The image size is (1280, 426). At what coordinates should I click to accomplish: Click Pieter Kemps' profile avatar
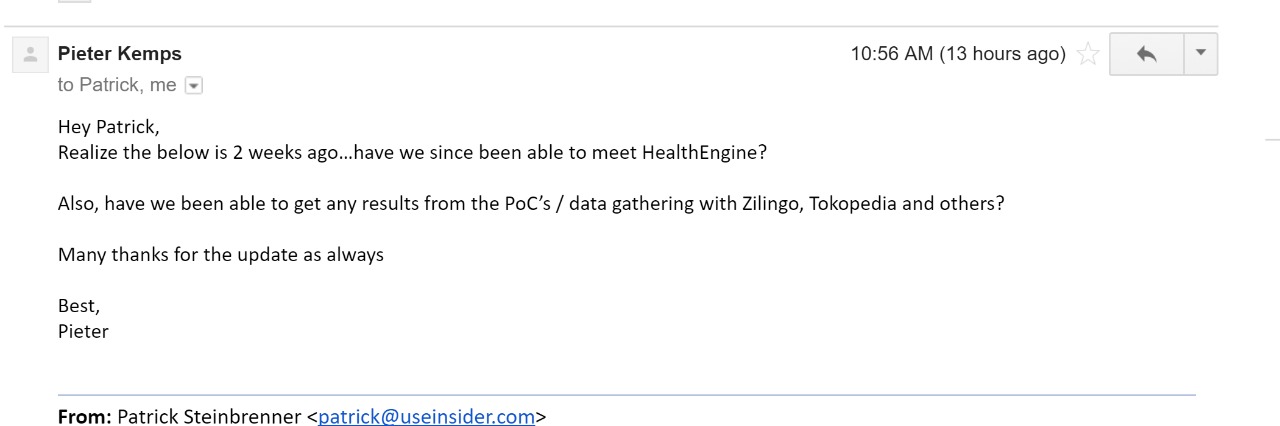coord(30,54)
